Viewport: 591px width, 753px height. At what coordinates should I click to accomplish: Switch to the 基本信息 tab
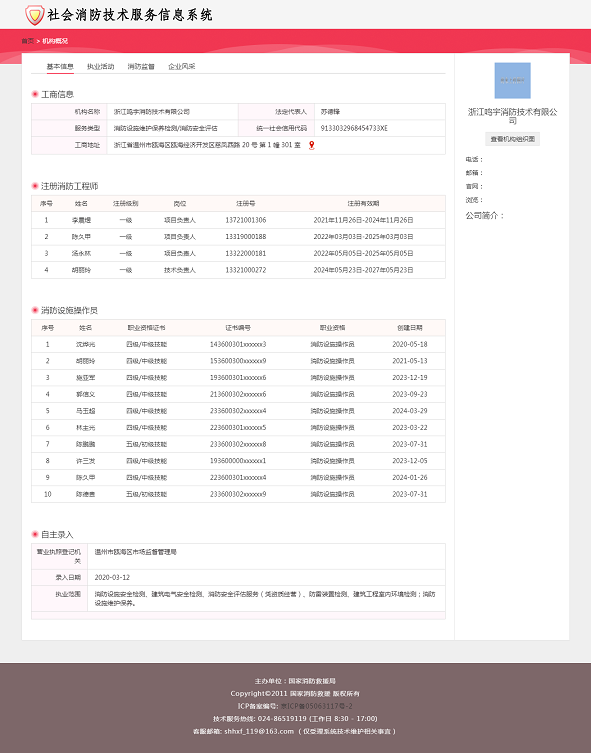point(60,66)
